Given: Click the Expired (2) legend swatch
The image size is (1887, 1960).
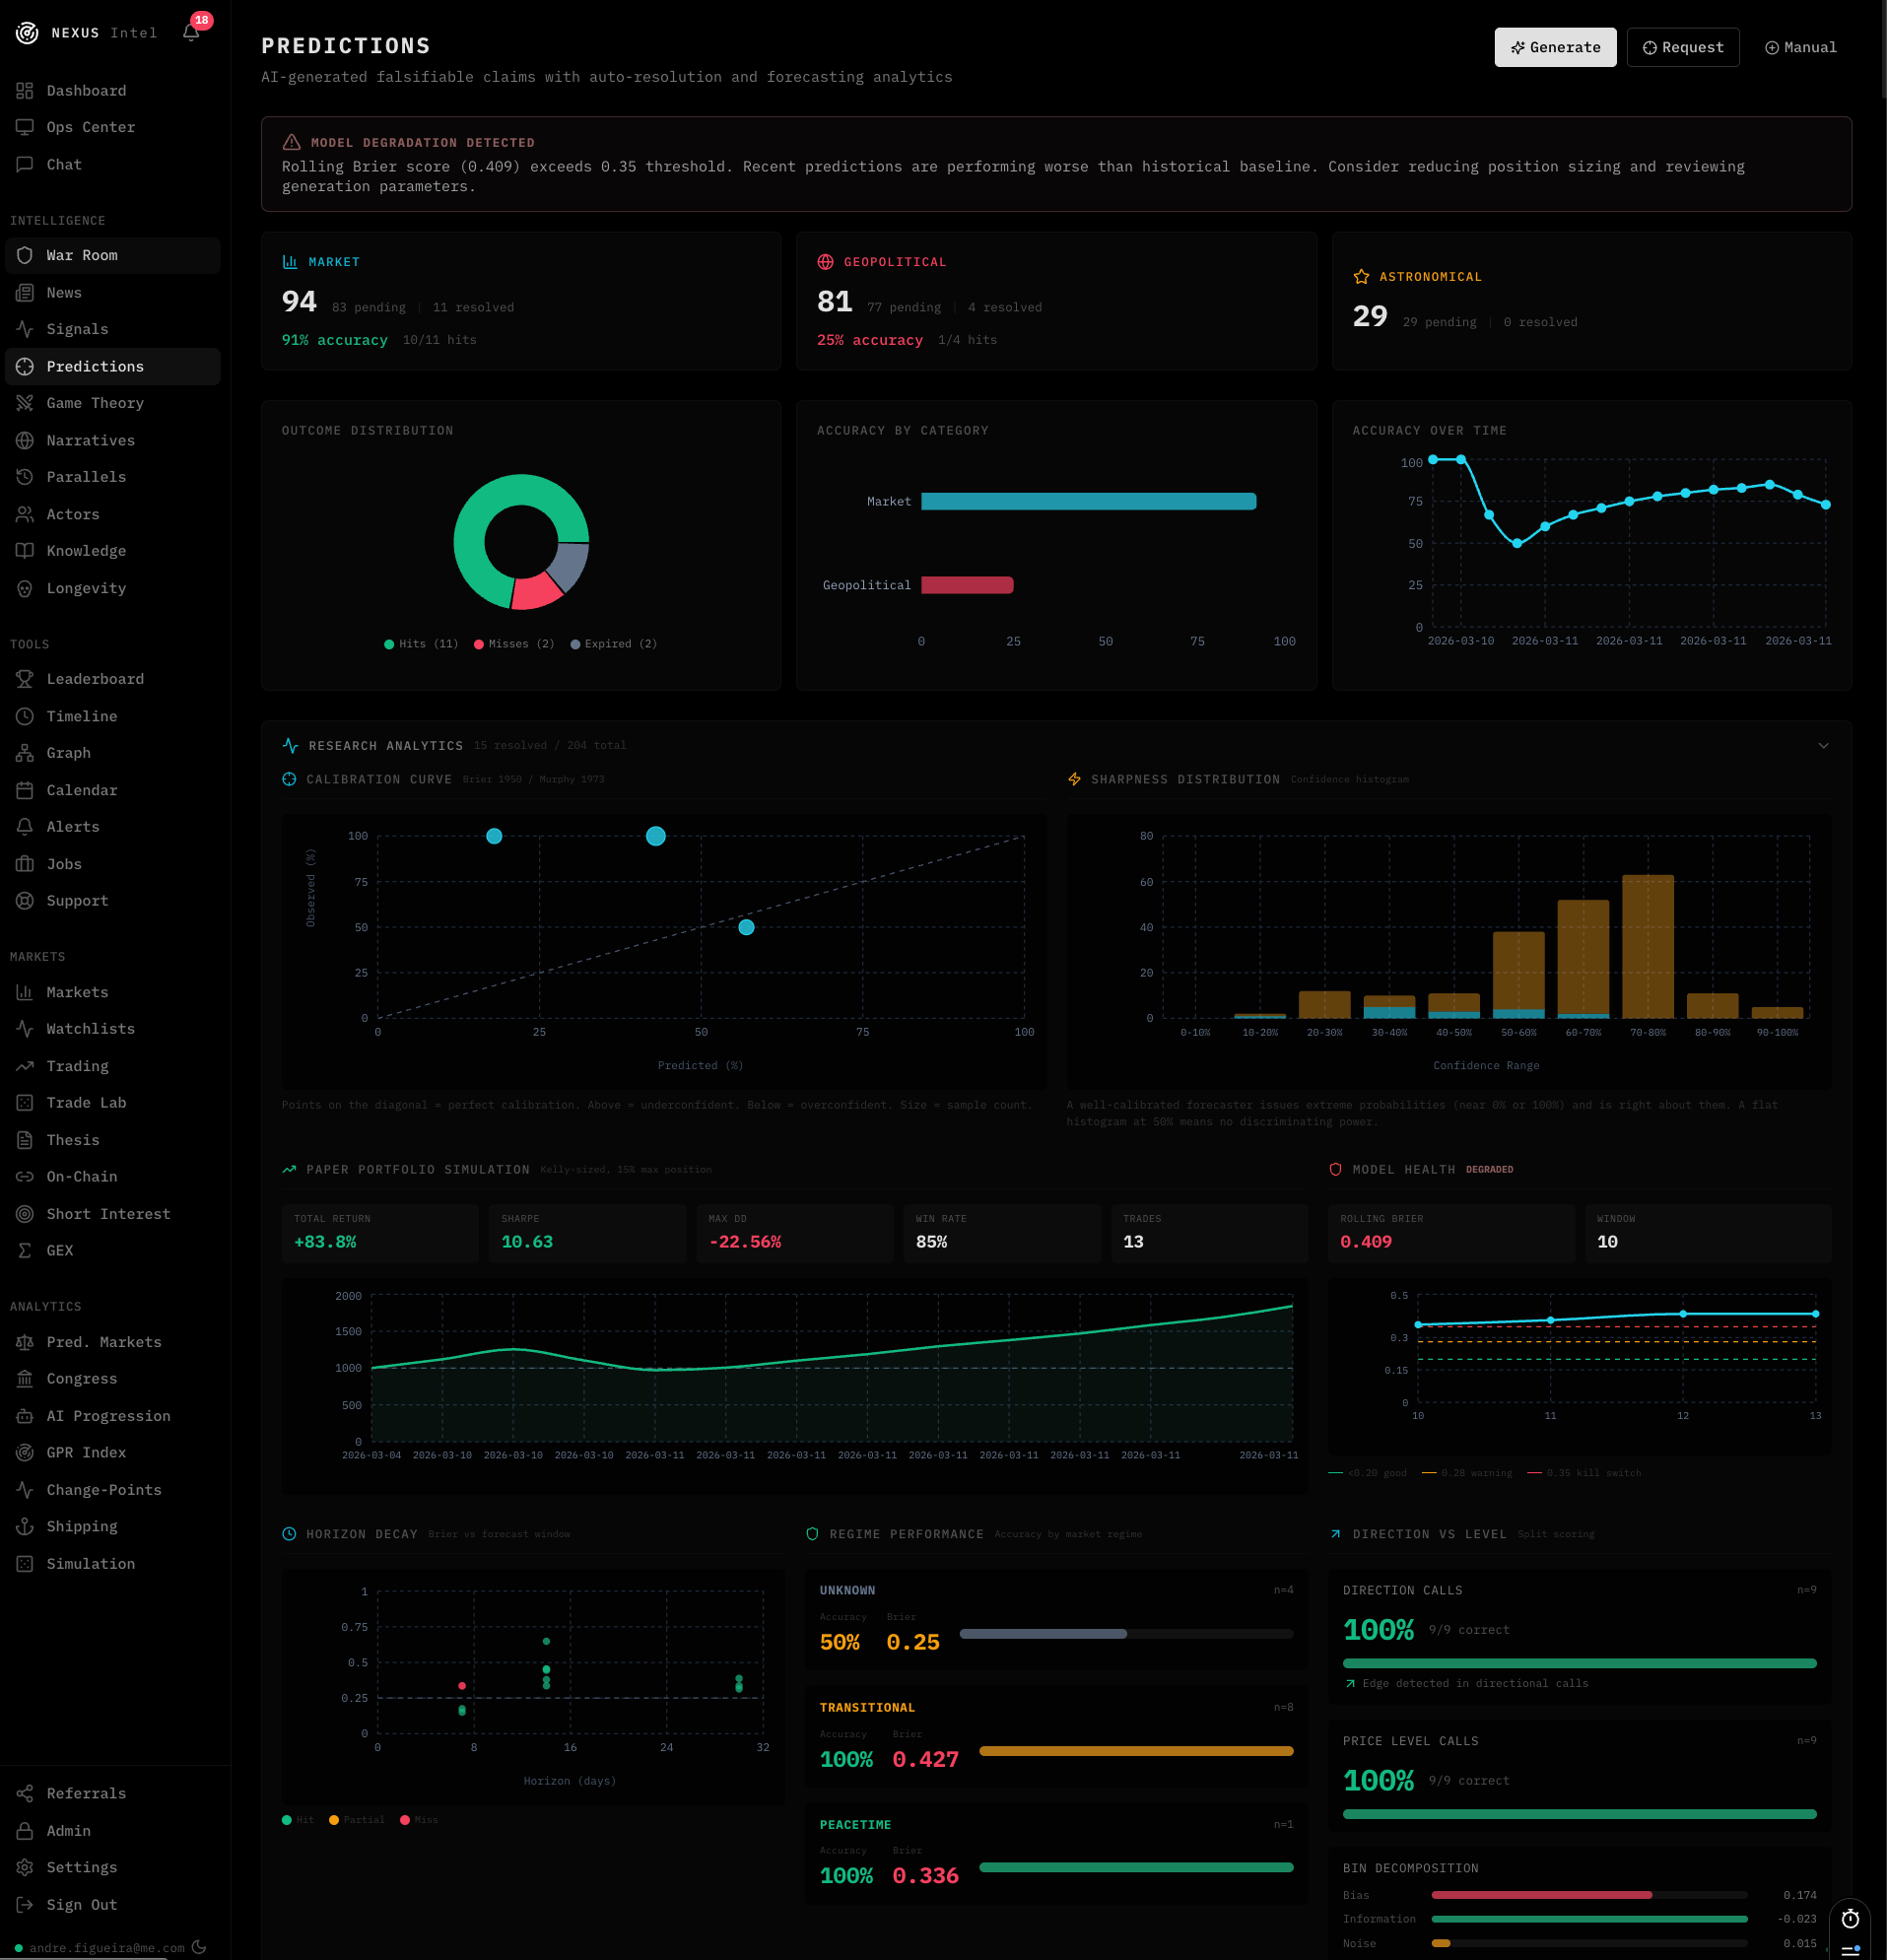Looking at the screenshot, I should coord(575,644).
